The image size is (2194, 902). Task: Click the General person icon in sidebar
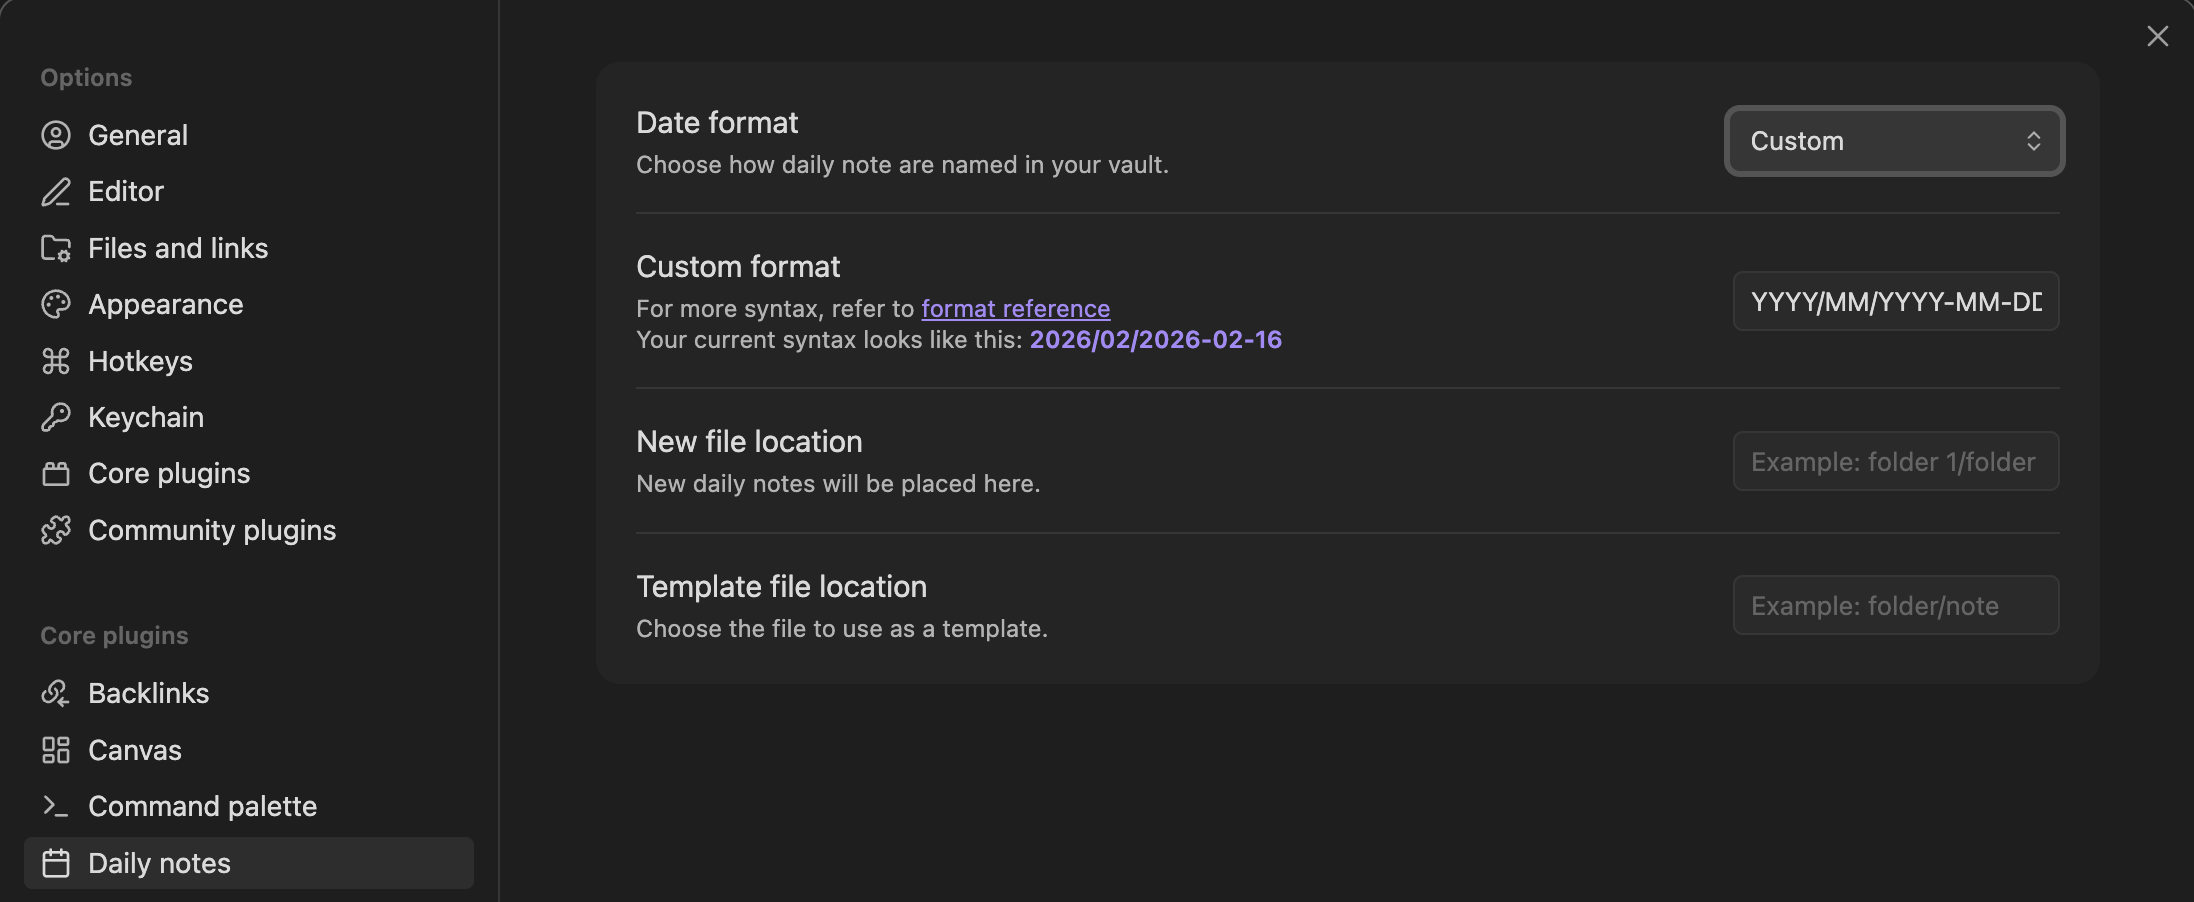tap(56, 135)
